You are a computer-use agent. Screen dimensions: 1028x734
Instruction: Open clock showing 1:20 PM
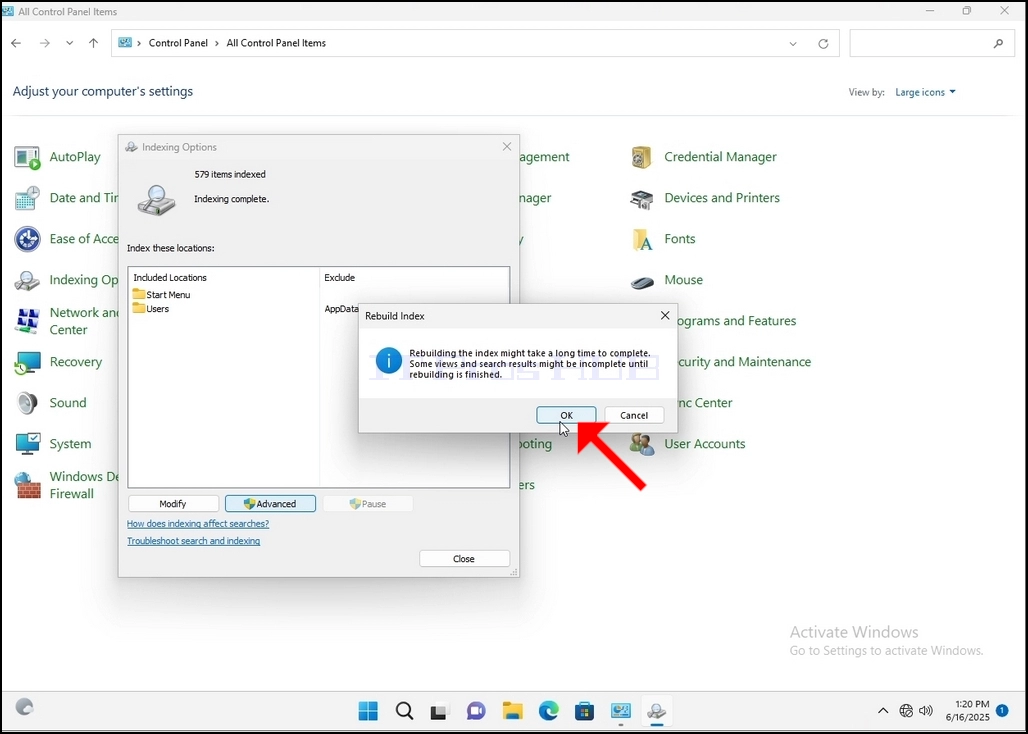(x=967, y=710)
